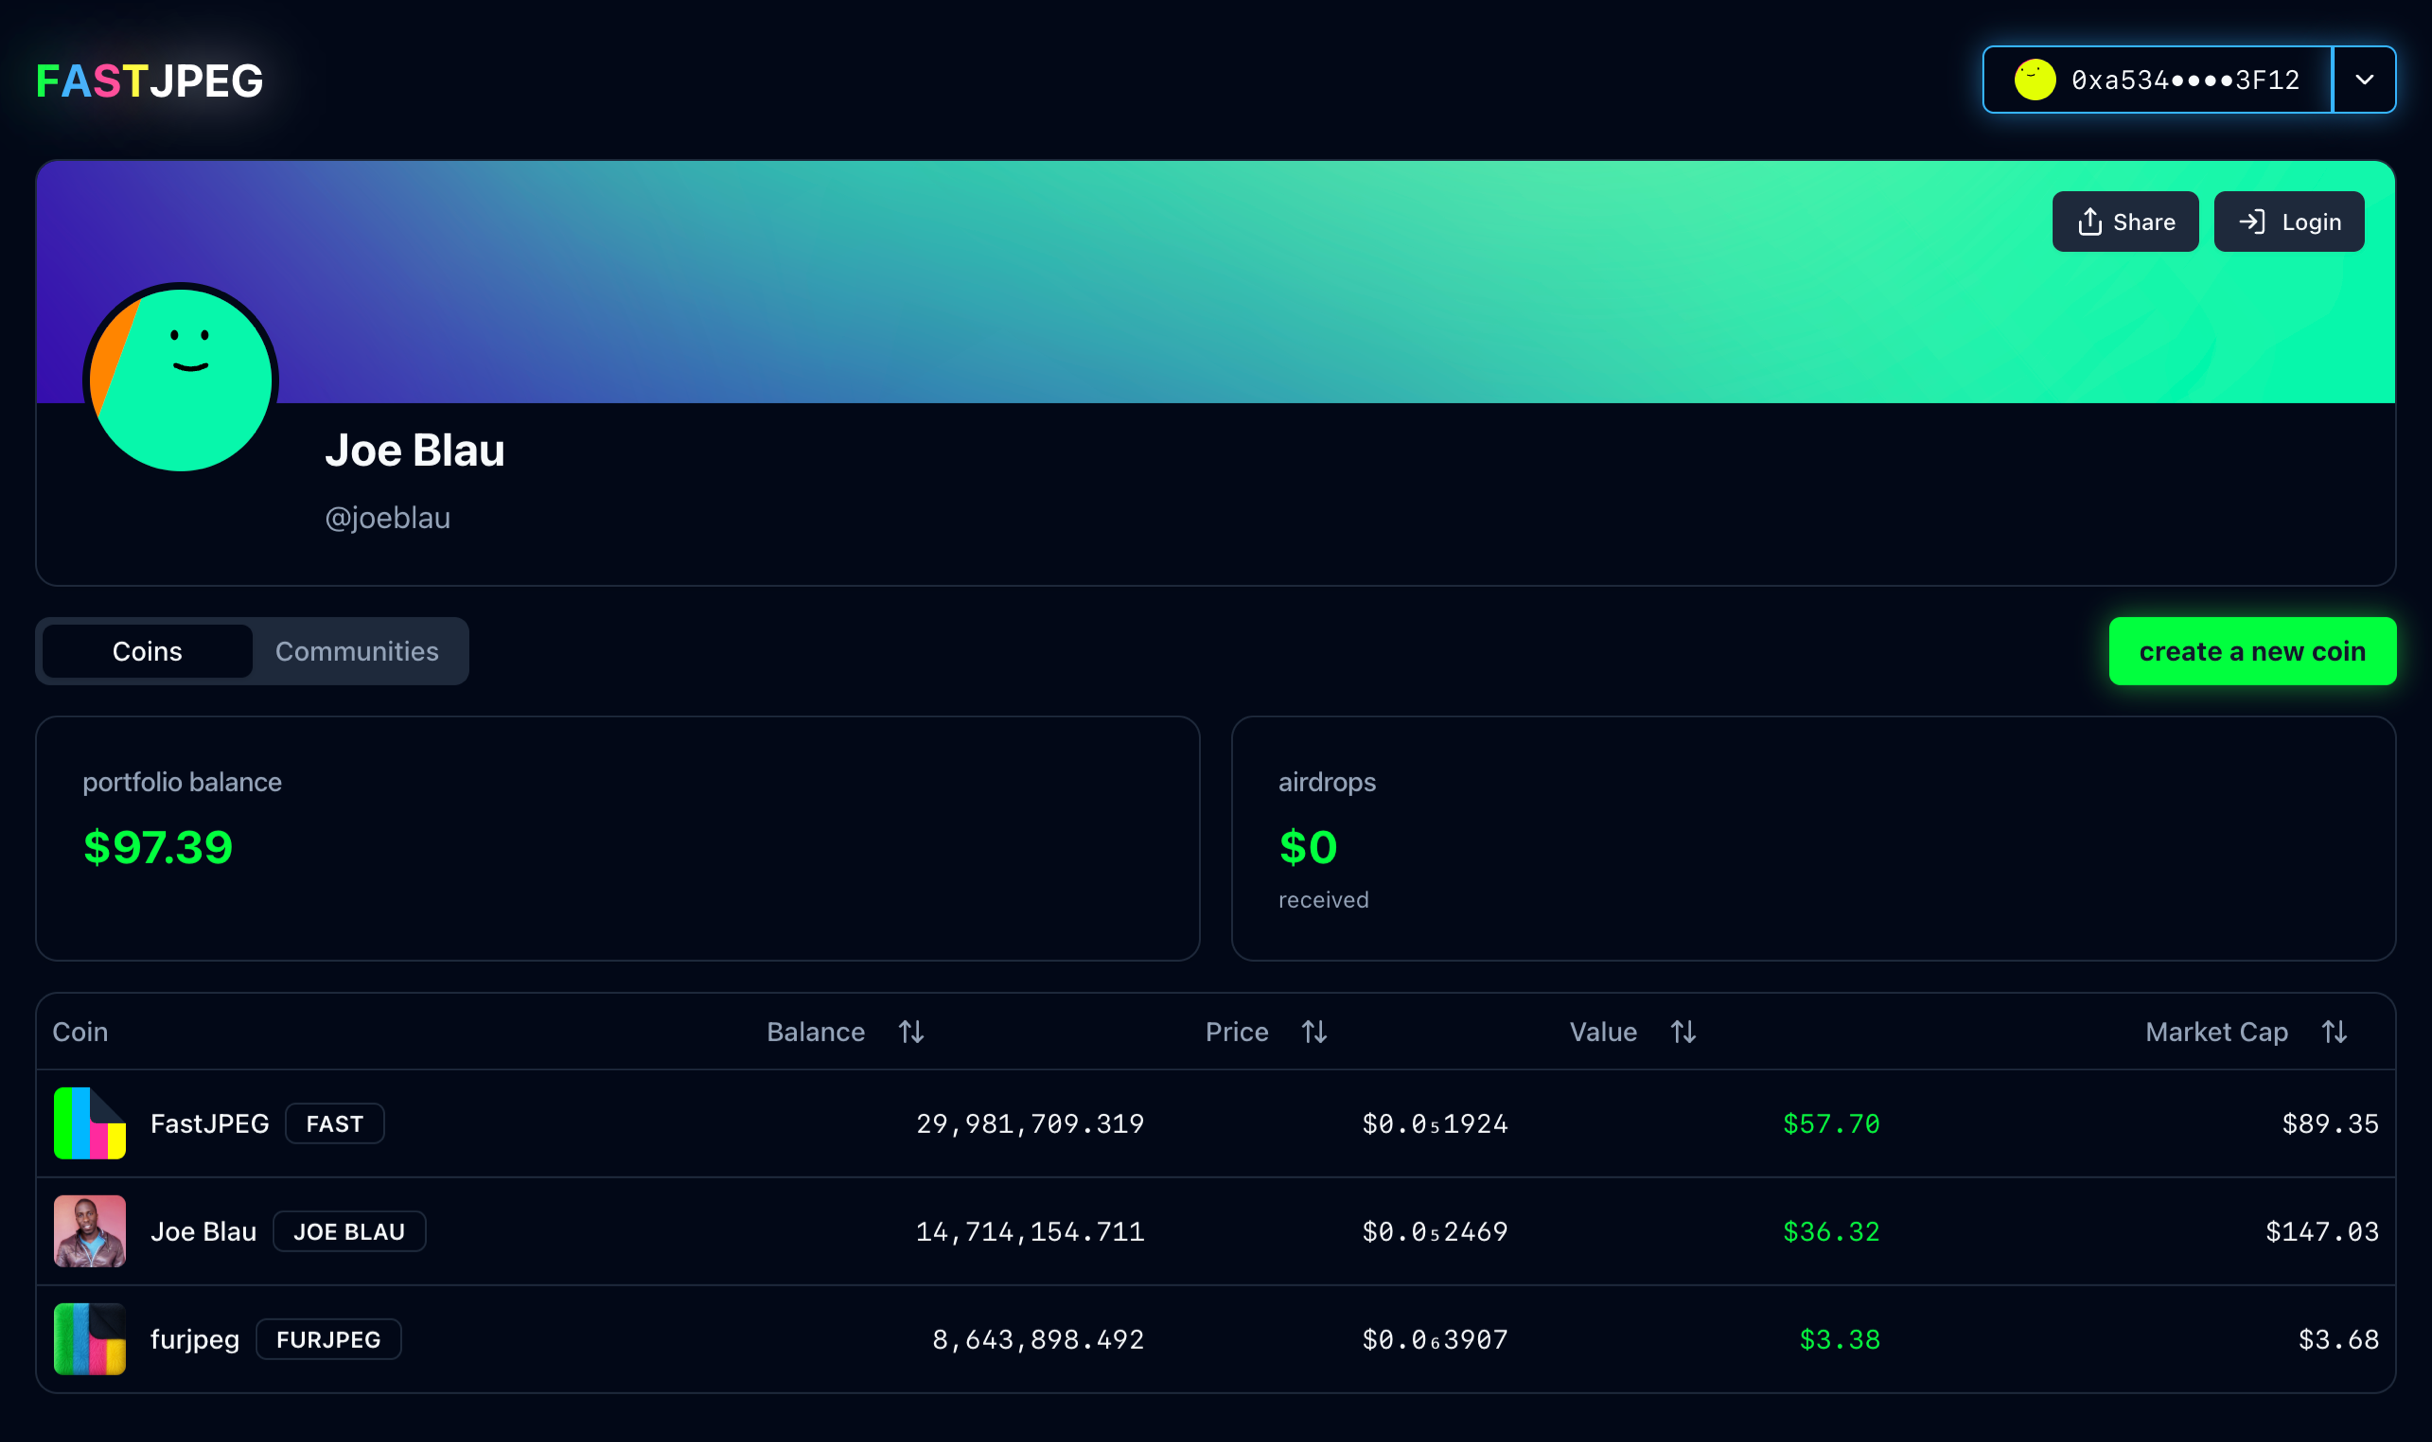Switch to the Communities tab

point(357,651)
